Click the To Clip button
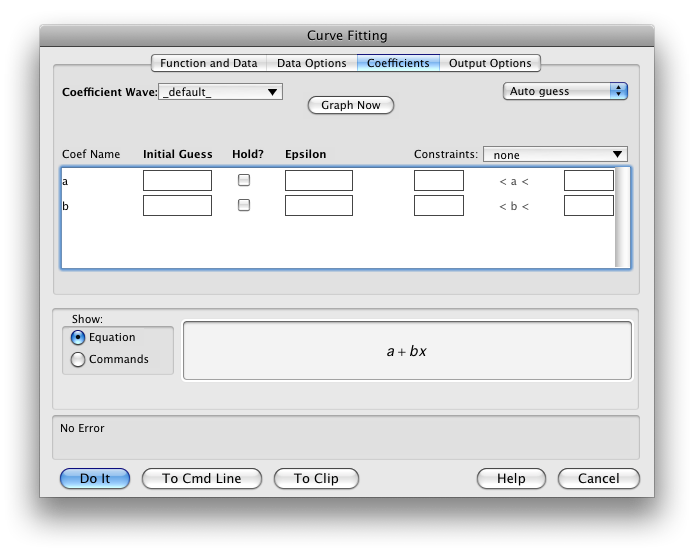The width and height of the screenshot is (694, 552). (316, 479)
